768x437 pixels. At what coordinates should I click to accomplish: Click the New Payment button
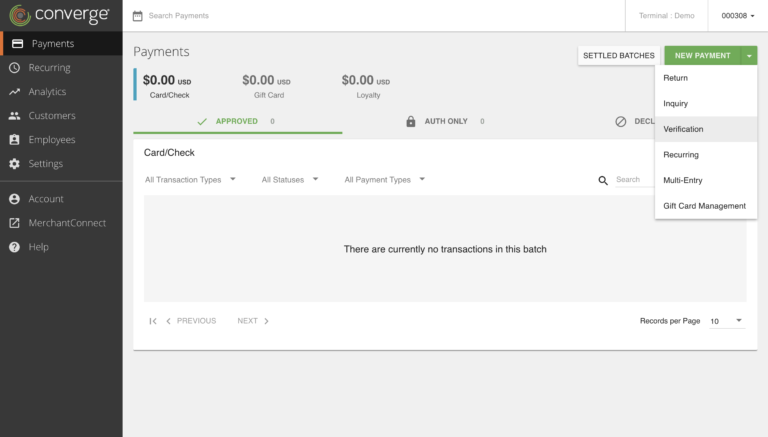click(702, 55)
